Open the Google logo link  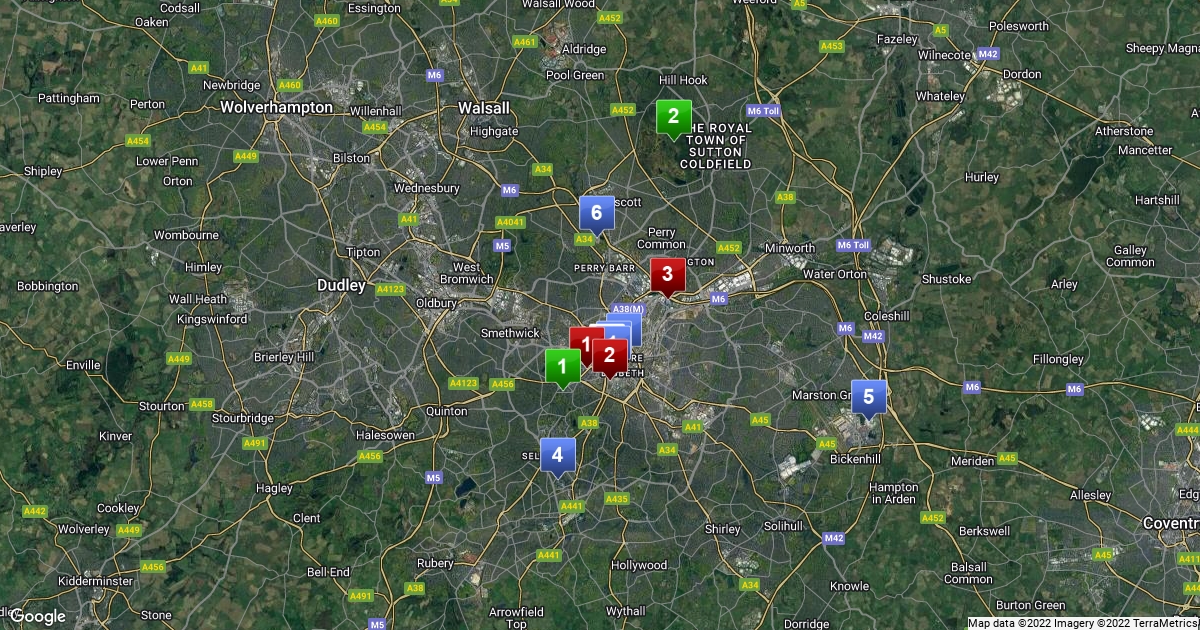(x=37, y=616)
